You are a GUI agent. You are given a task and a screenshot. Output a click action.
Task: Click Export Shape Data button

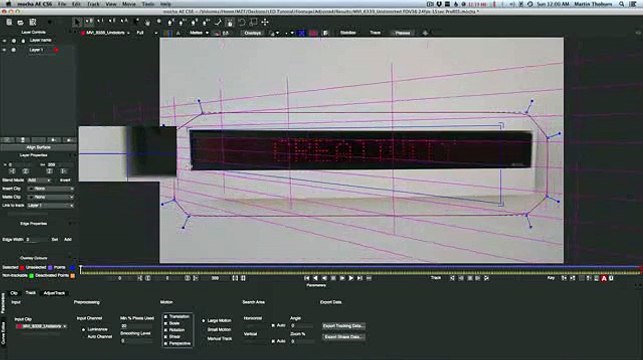point(343,337)
